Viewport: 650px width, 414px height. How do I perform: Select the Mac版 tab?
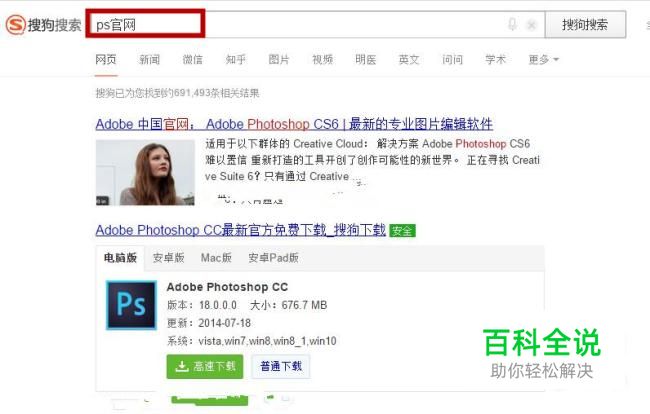click(216, 258)
